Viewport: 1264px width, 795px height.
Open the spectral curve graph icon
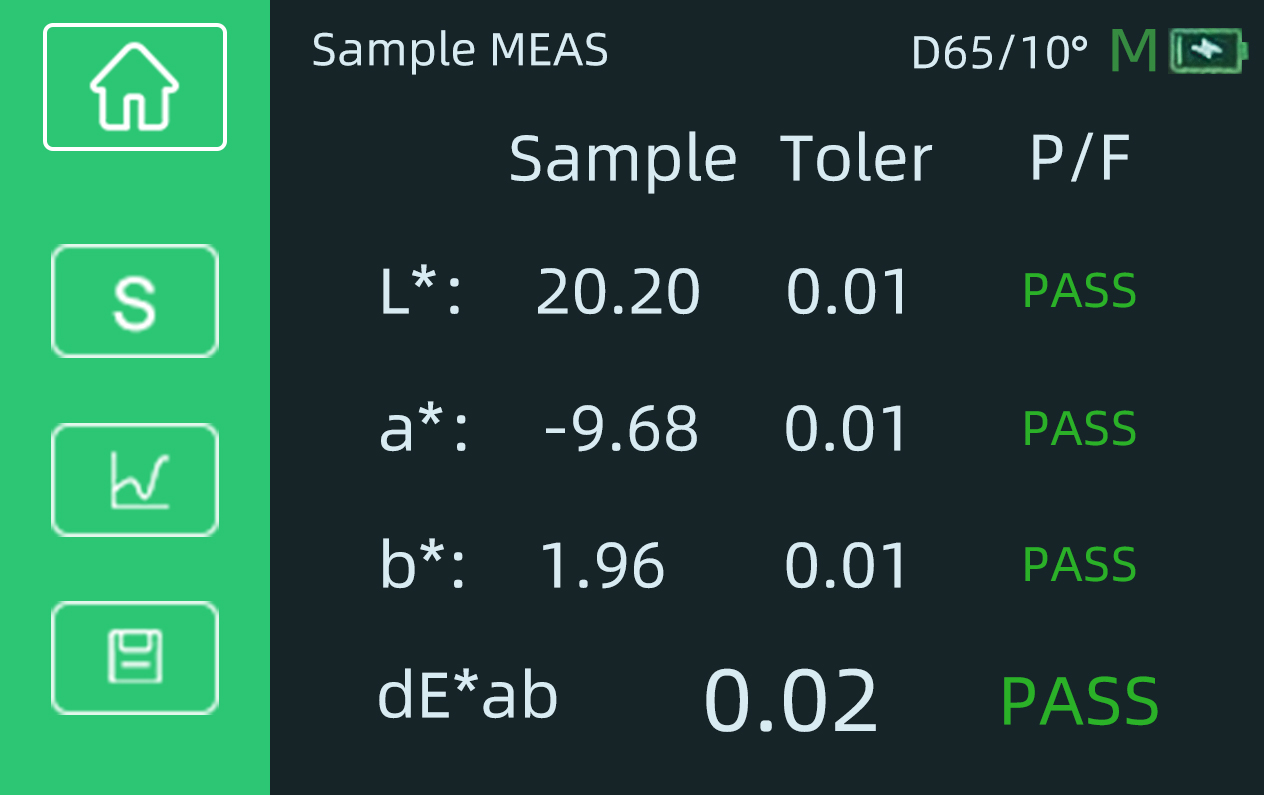point(135,480)
